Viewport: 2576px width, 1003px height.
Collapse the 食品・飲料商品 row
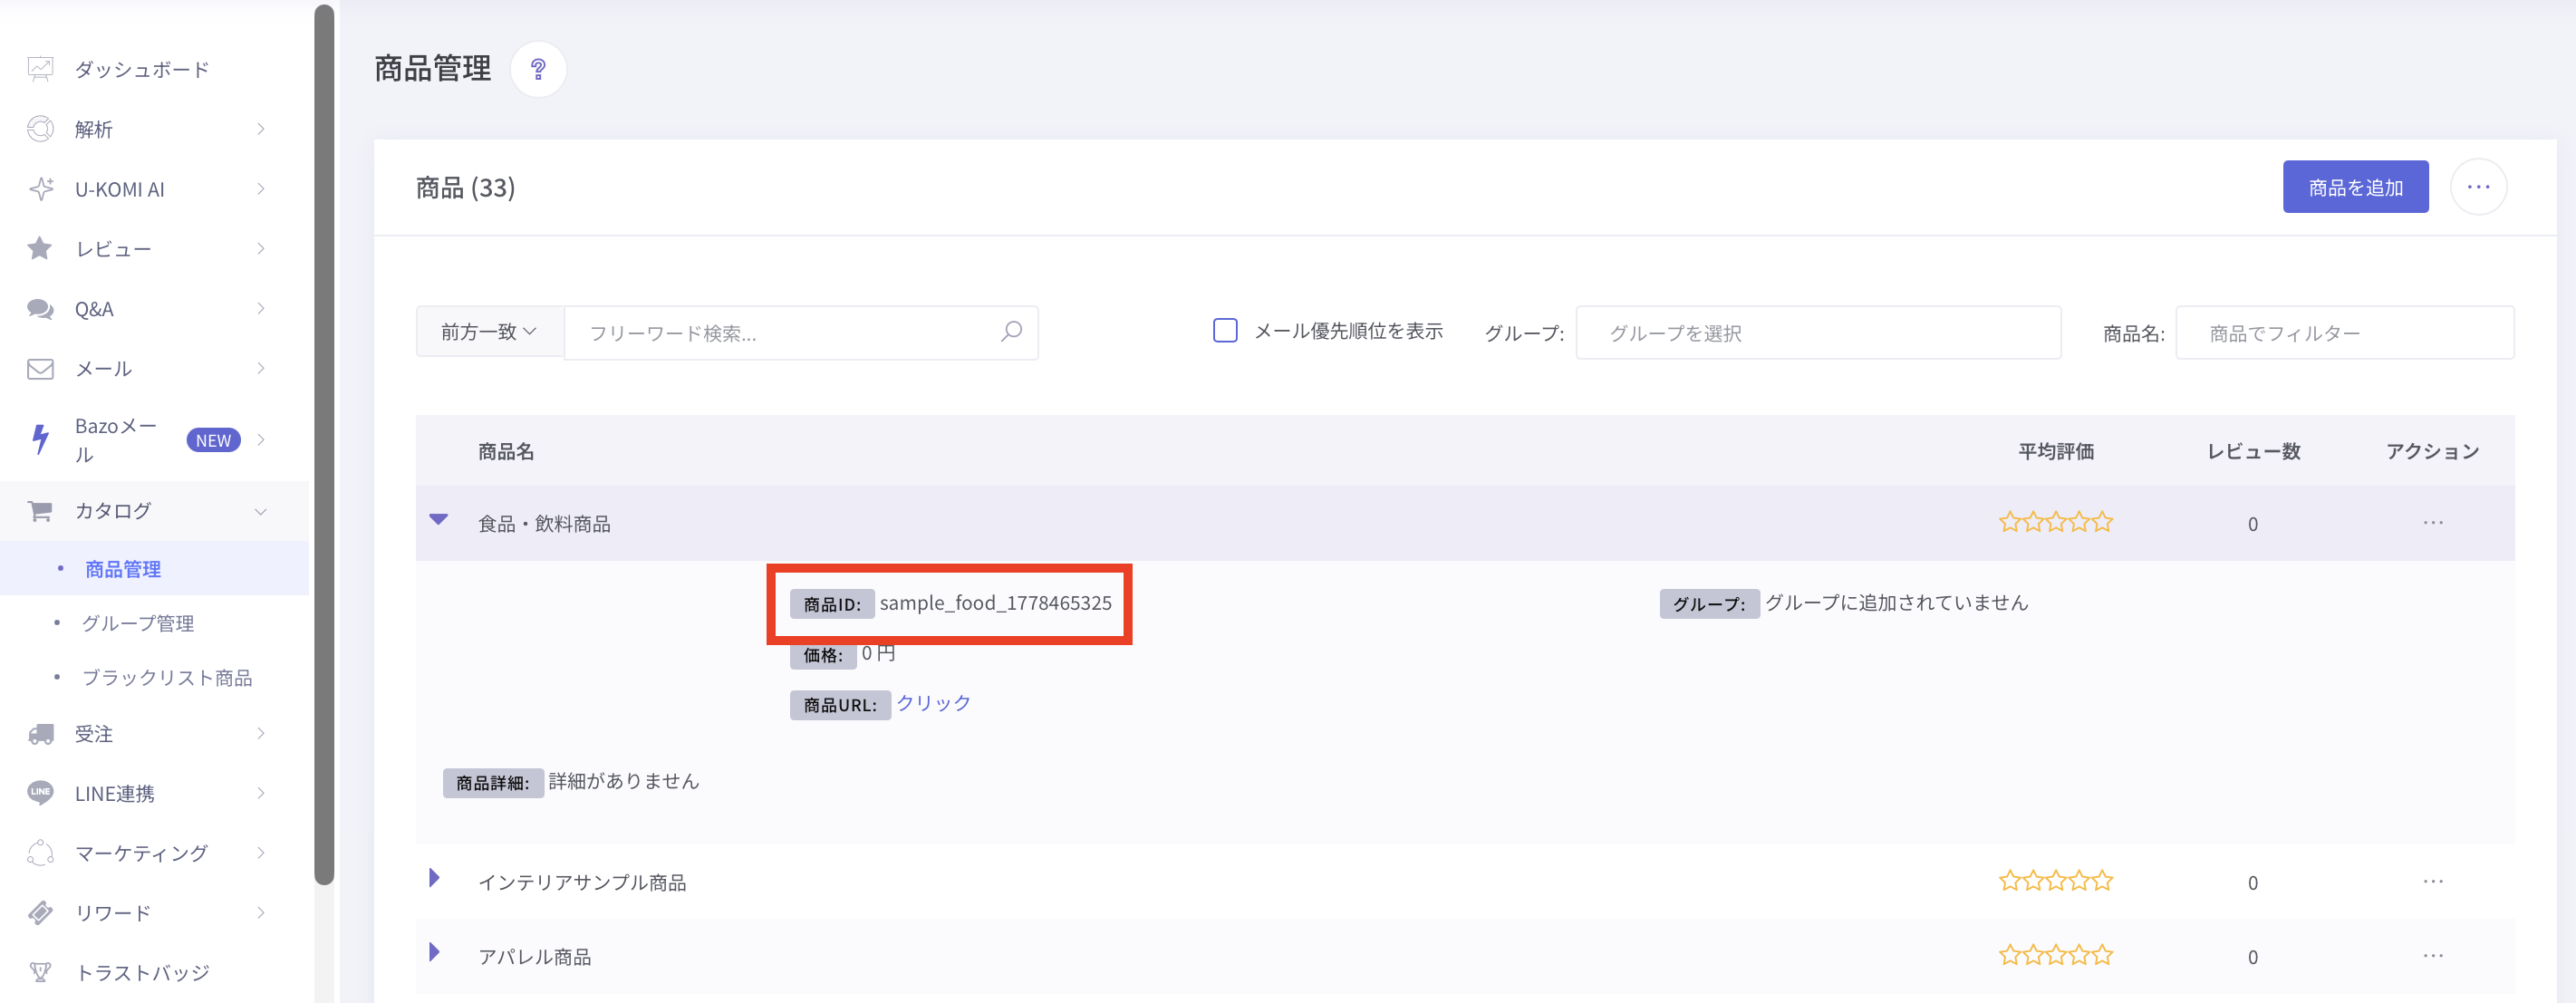pyautogui.click(x=438, y=520)
